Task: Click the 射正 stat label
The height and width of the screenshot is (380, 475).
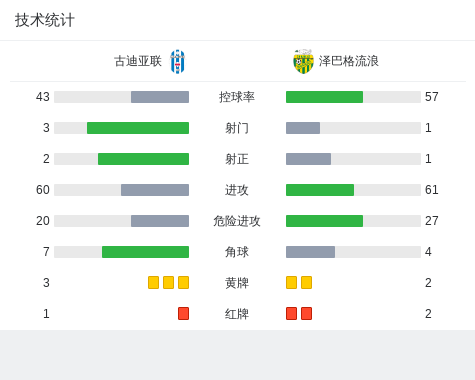Action: tap(237, 159)
